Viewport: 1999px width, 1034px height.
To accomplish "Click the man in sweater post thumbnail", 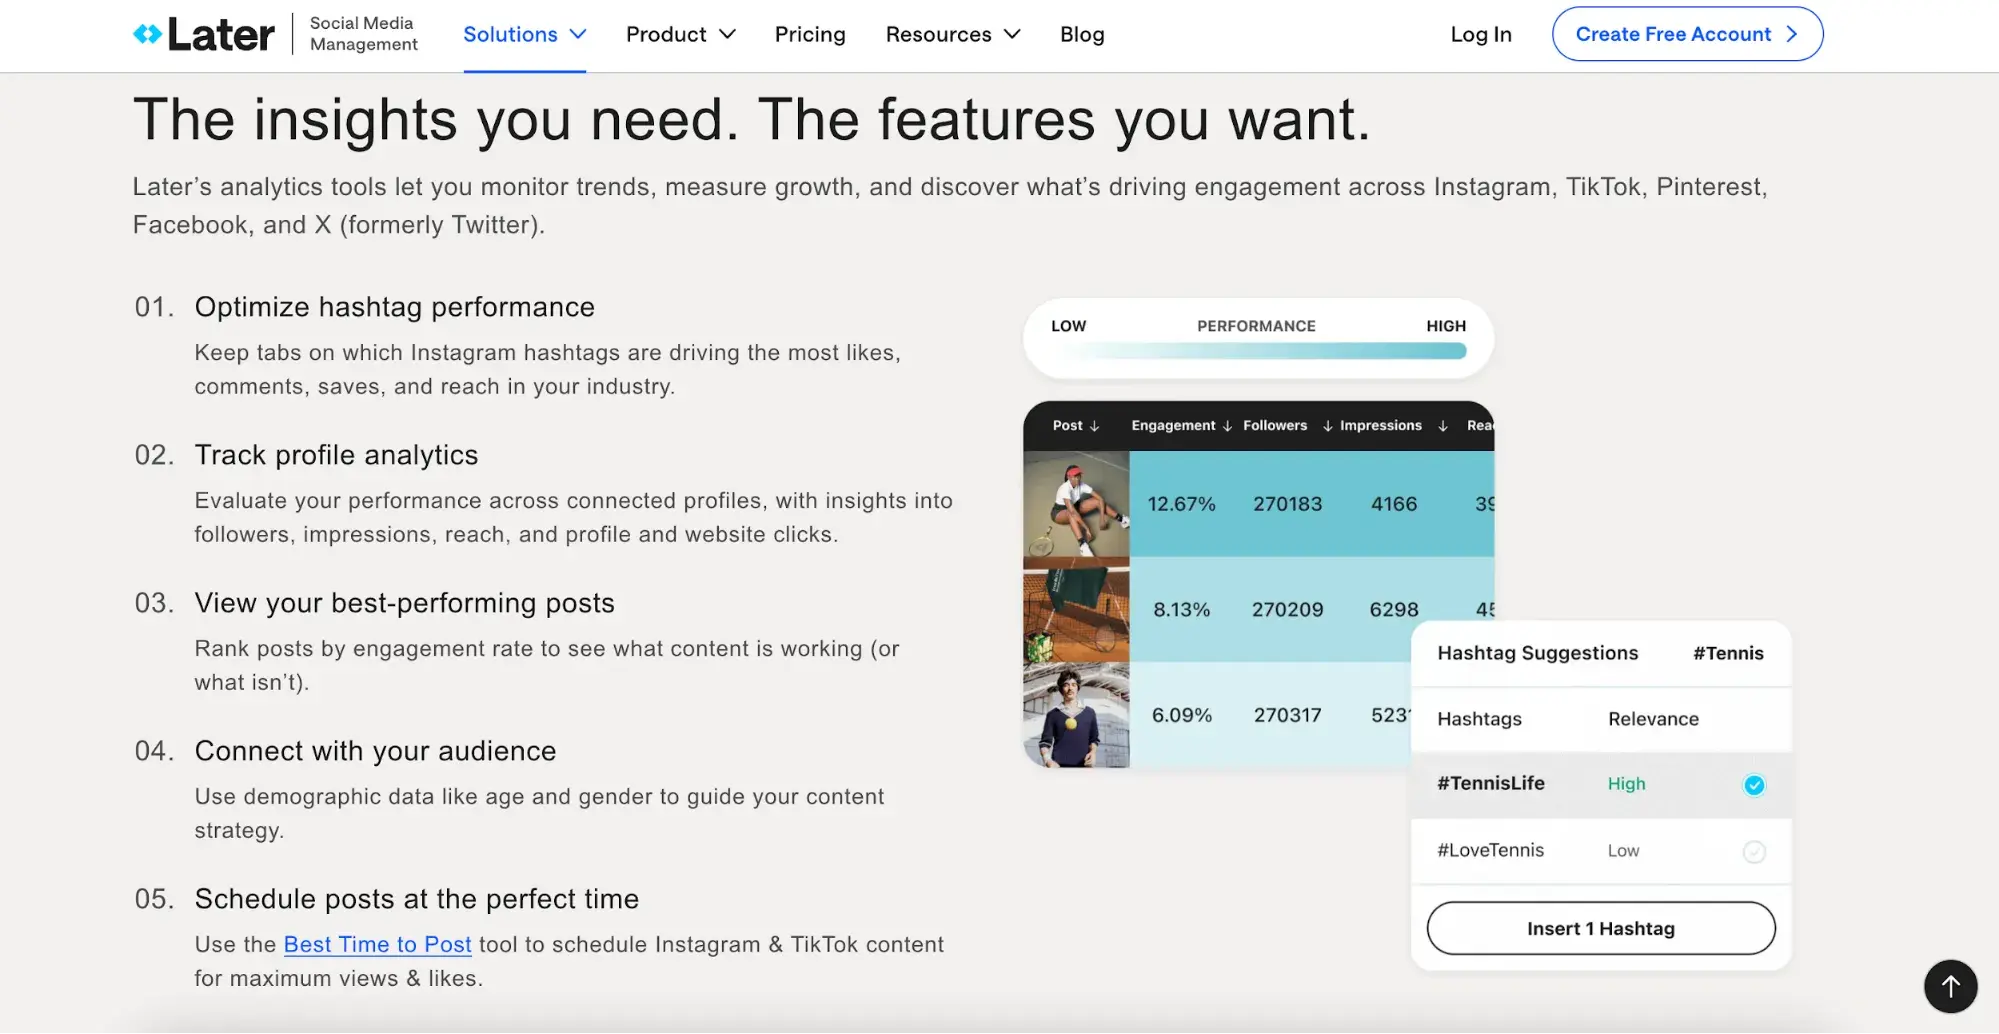I will [1076, 715].
